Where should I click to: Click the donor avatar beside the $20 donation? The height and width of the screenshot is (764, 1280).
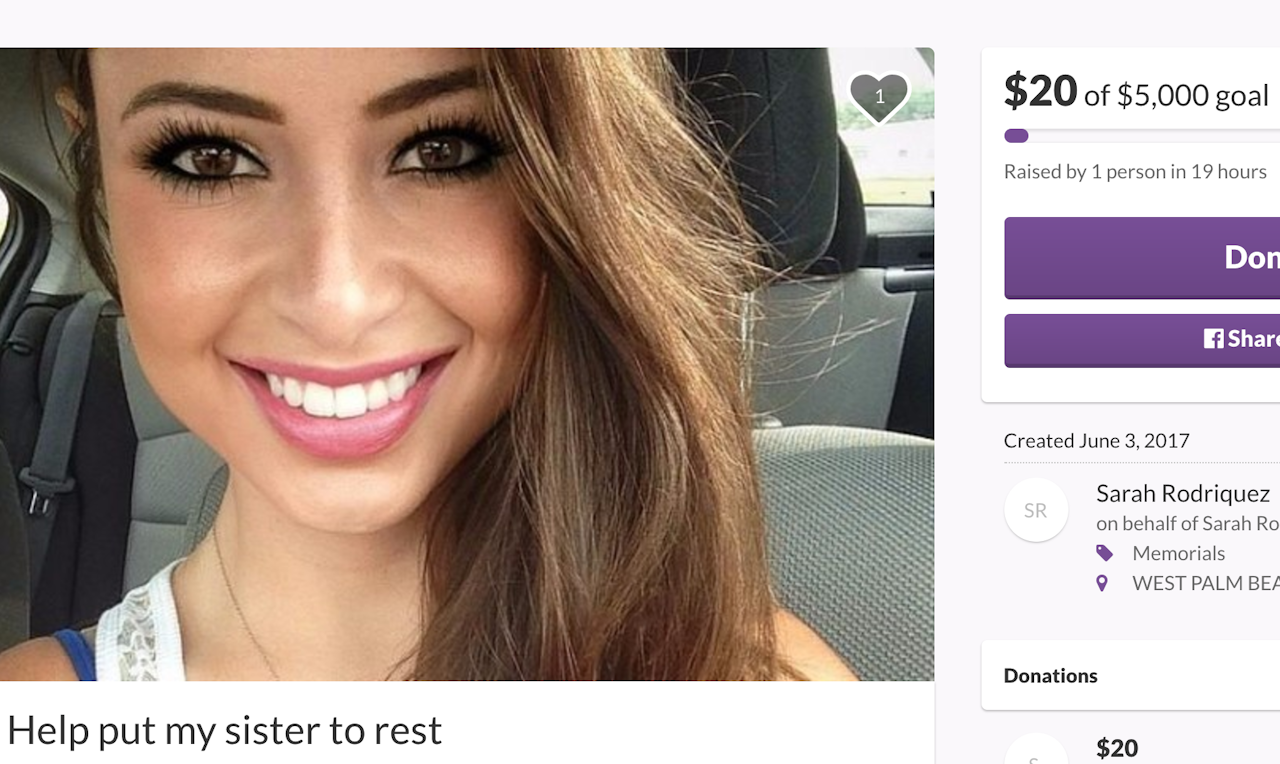tap(1036, 750)
